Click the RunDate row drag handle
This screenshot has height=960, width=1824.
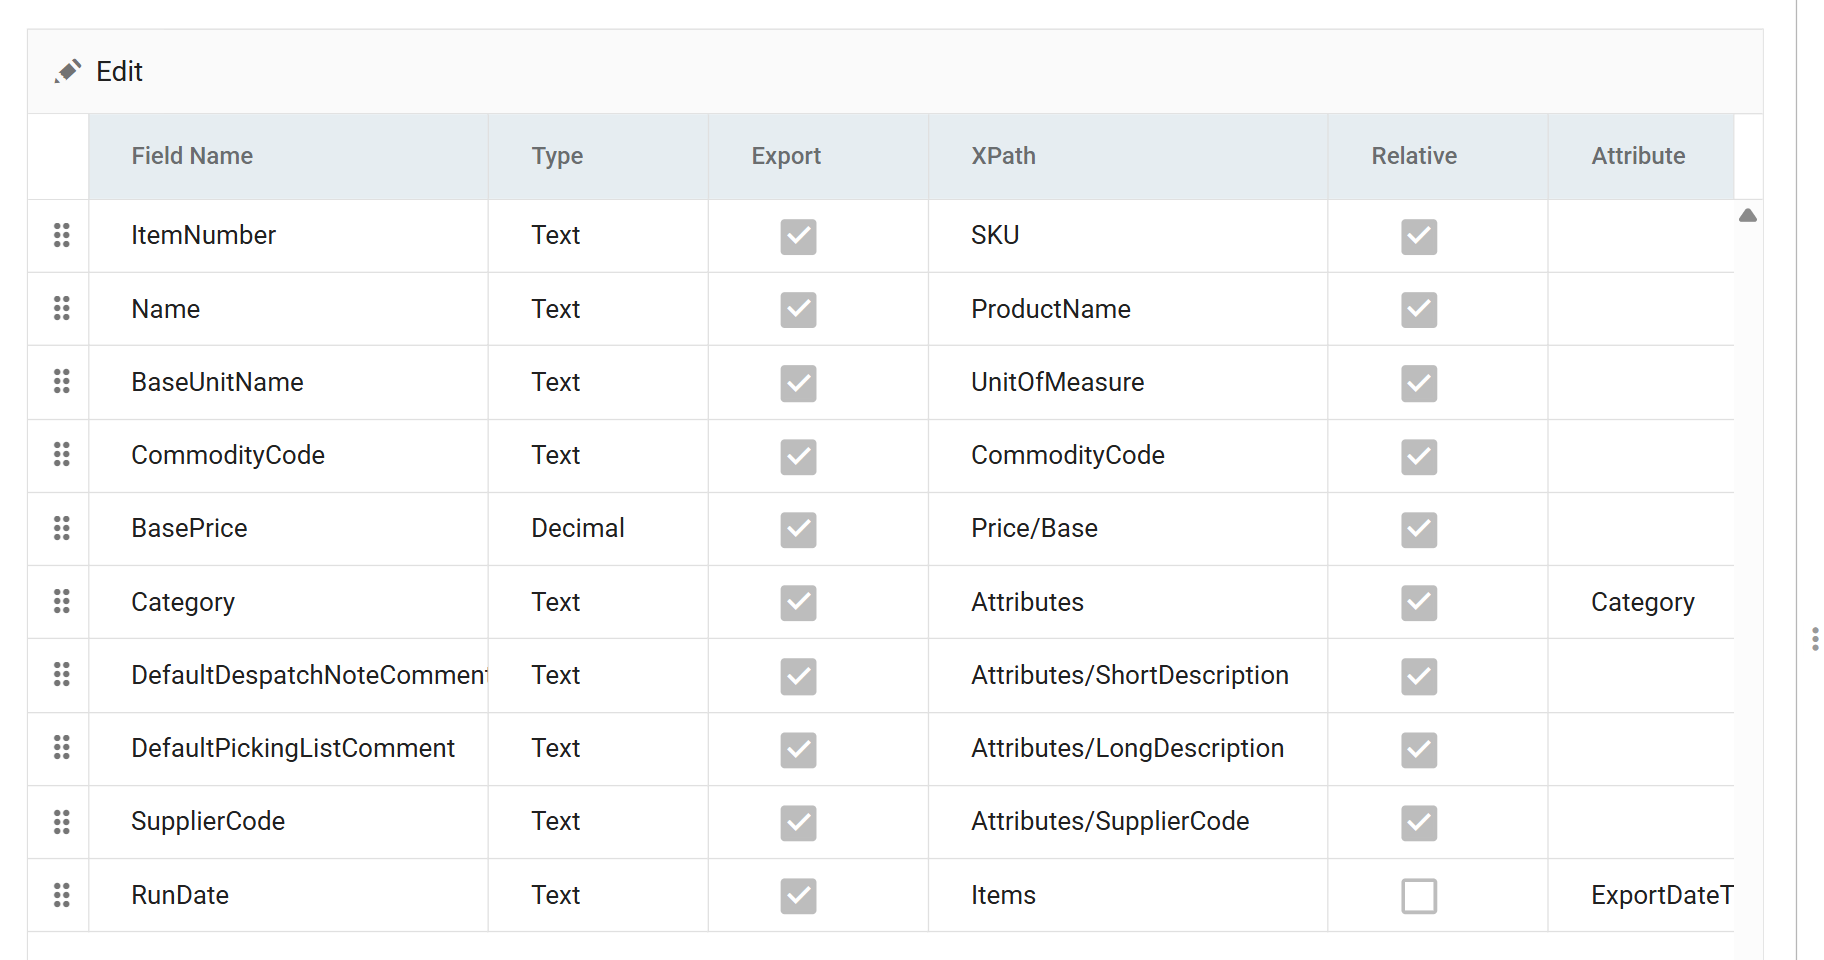61,894
